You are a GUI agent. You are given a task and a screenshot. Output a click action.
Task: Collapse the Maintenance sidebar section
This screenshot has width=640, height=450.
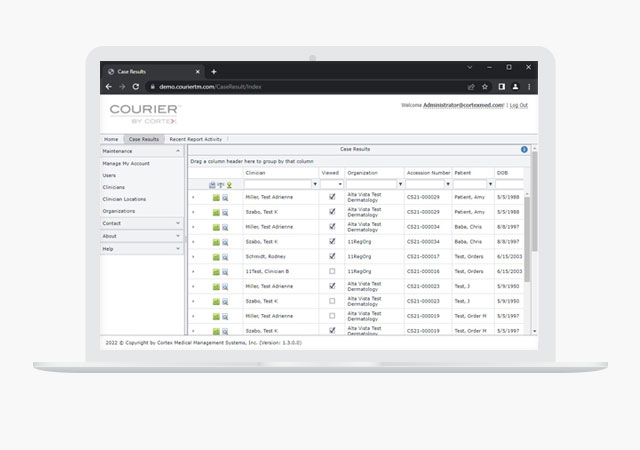point(178,151)
